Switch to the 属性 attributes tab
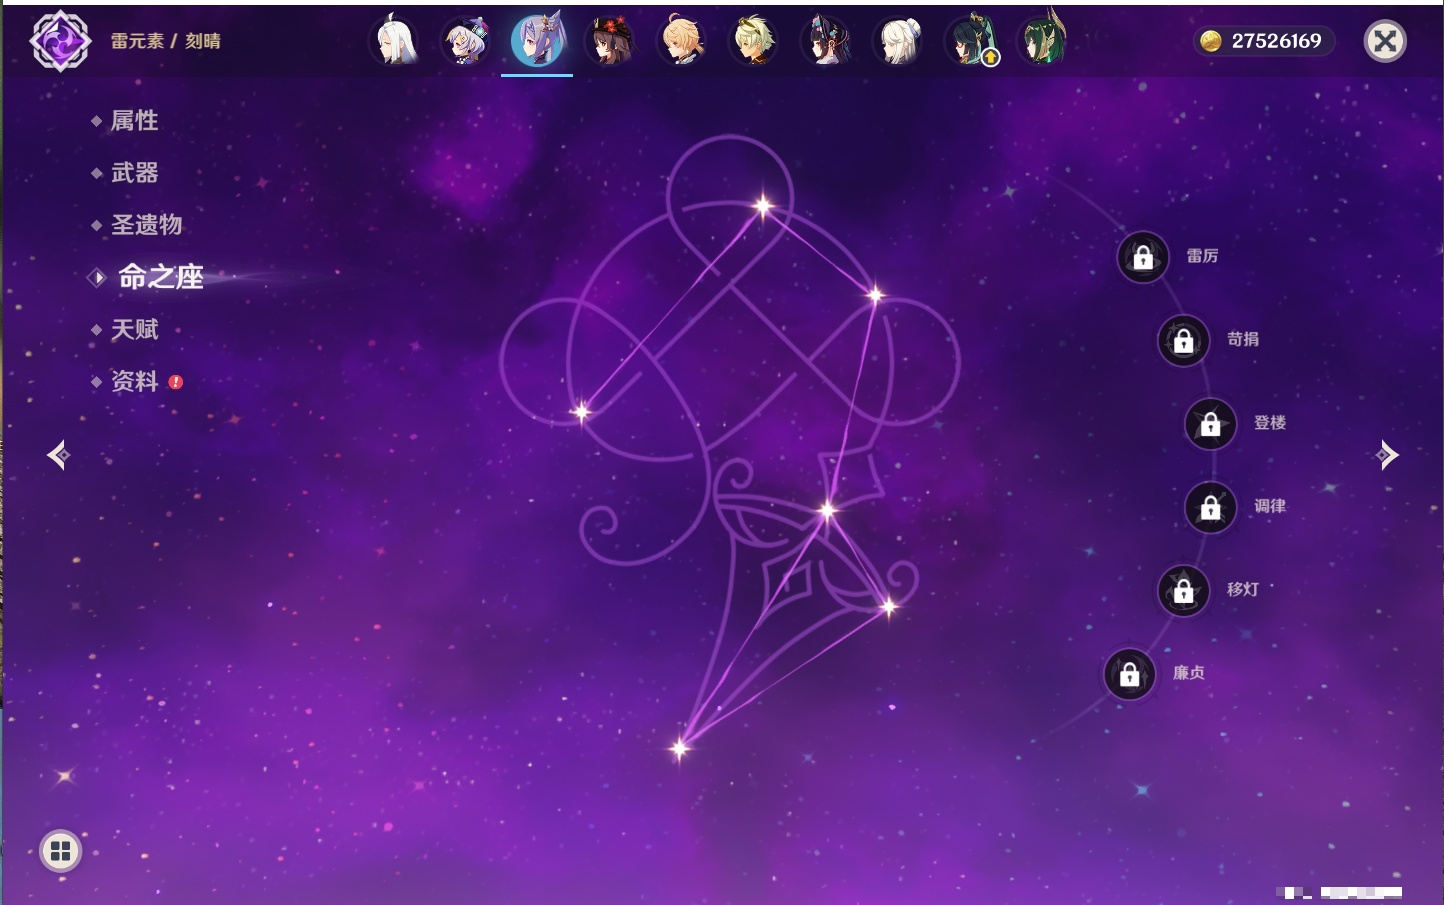 pos(134,121)
